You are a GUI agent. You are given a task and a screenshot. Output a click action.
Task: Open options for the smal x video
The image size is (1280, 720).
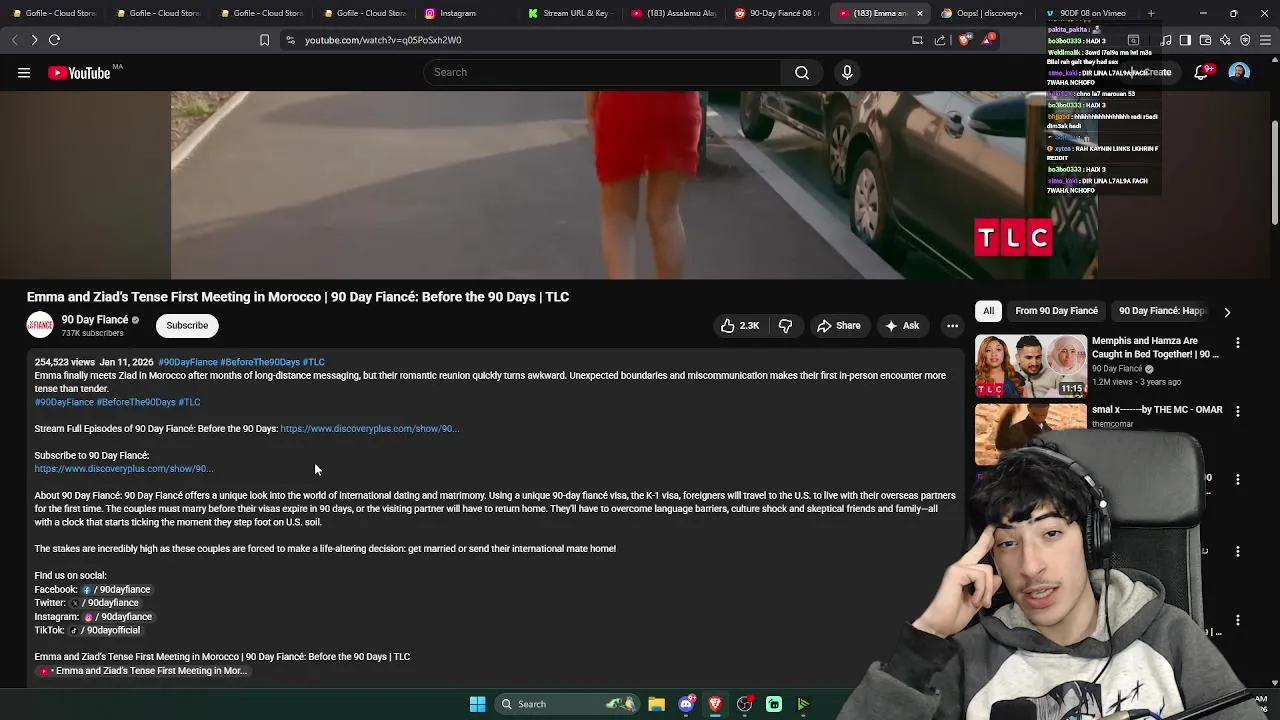pos(1238,411)
